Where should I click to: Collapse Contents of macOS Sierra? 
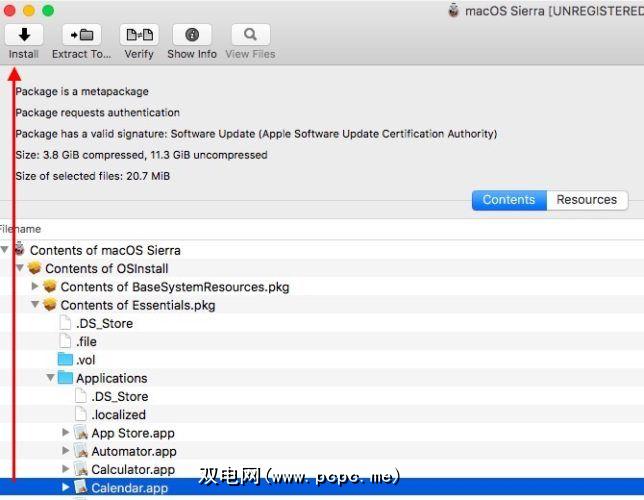click(x=5, y=249)
